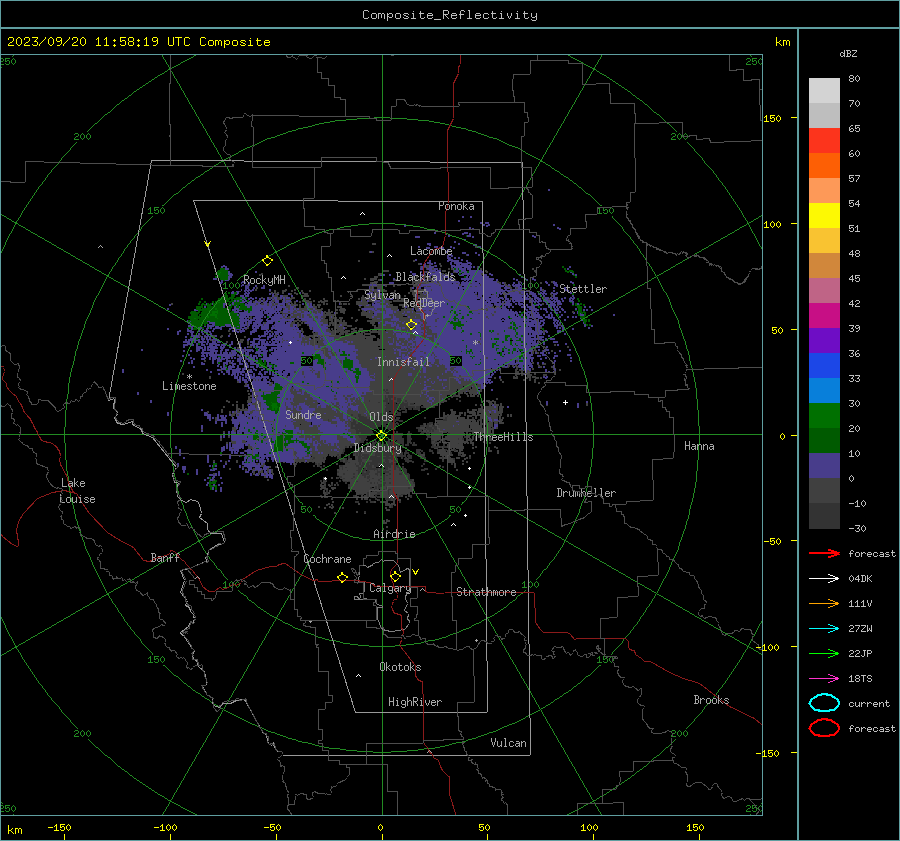
Task: Click the red 65 dBZ color swatch
Action: click(824, 140)
